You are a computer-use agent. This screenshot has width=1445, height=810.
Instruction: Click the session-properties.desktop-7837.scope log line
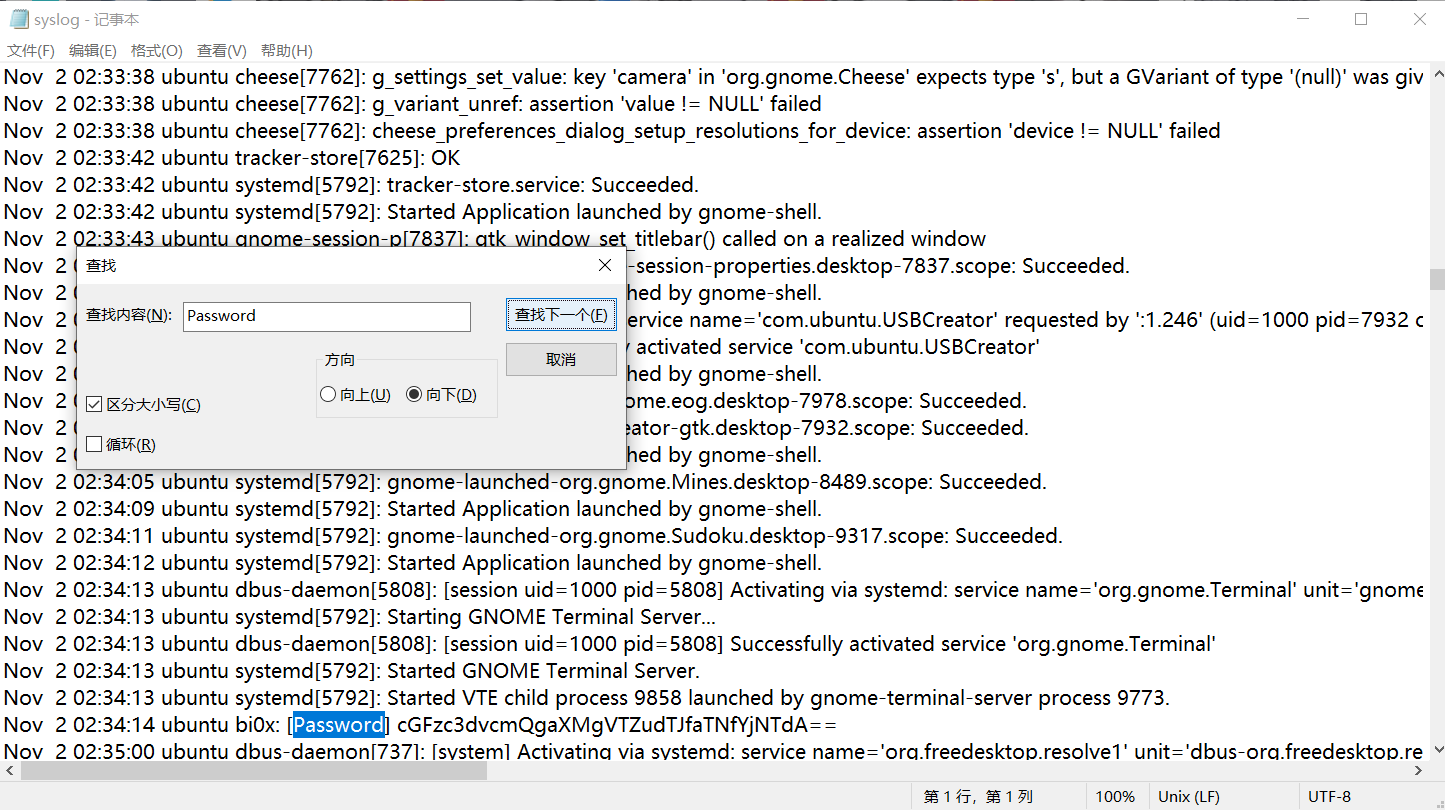point(878,266)
